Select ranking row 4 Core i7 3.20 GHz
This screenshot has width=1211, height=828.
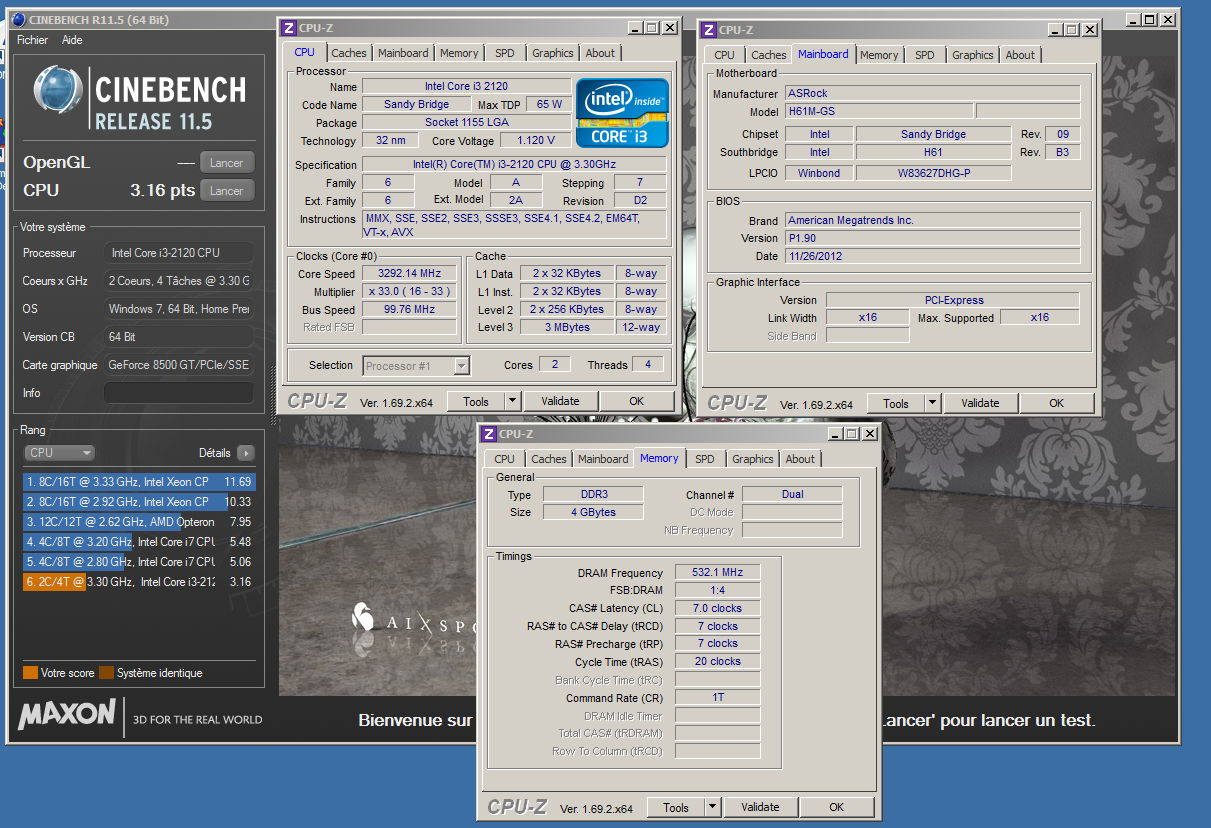[139, 542]
